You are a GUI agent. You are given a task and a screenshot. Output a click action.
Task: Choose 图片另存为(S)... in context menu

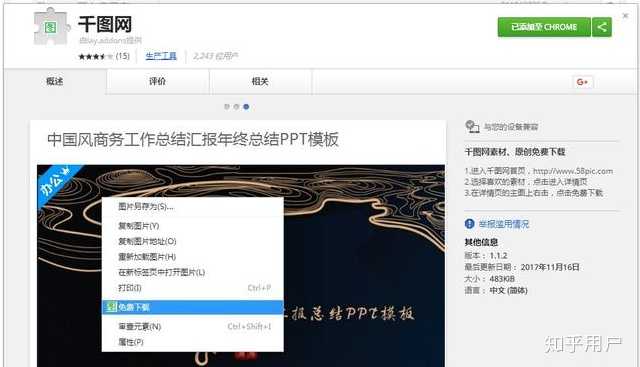click(x=193, y=207)
